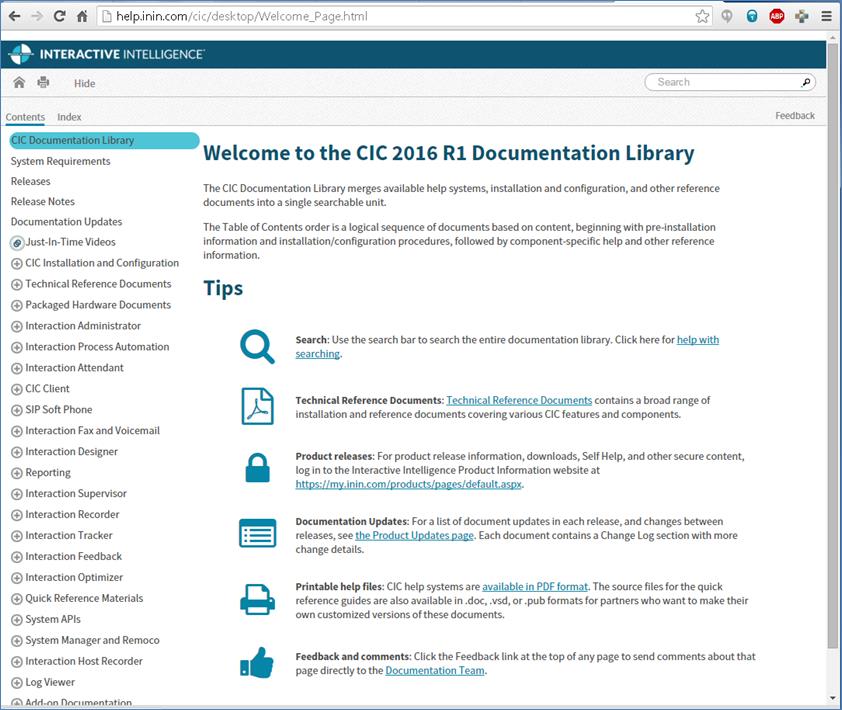
Task: Open the Chrome hamburger menu
Action: [827, 16]
